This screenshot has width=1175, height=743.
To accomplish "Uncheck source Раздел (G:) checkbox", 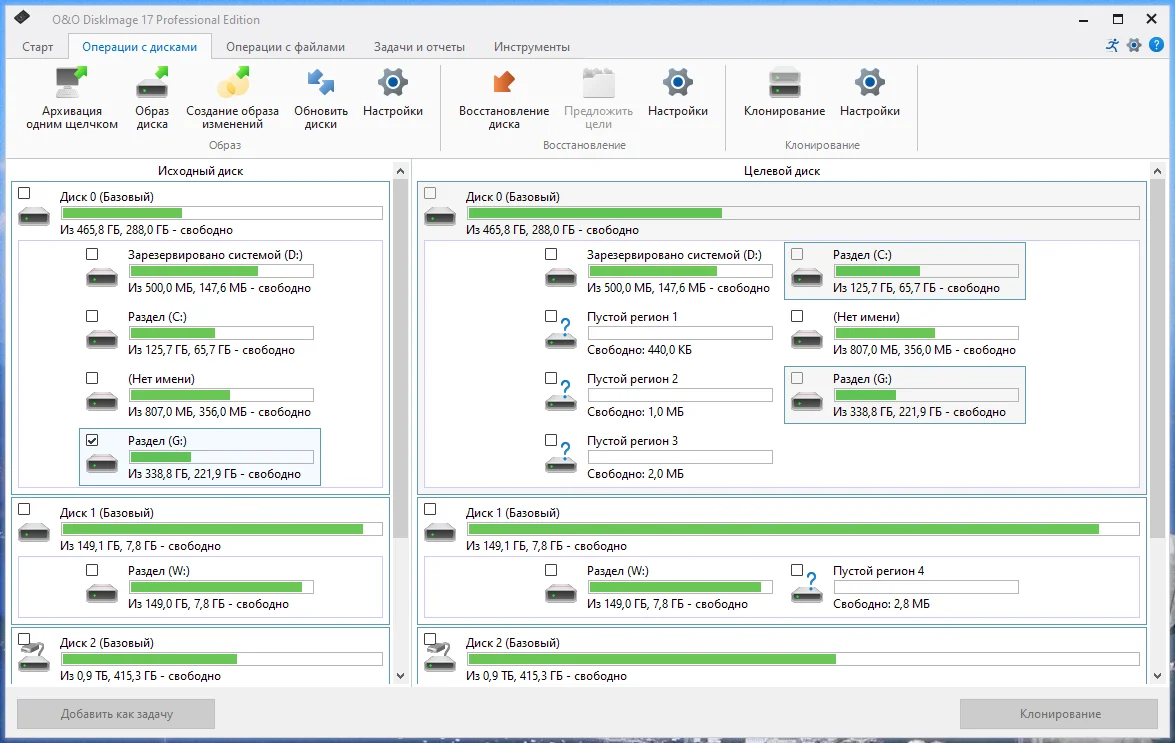I will point(92,440).
